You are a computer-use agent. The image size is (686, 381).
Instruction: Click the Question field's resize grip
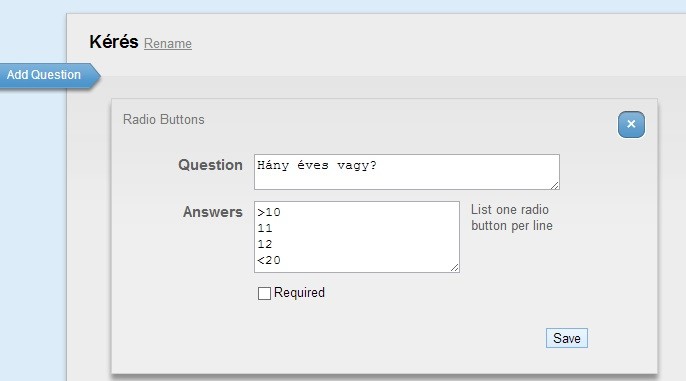(x=555, y=185)
